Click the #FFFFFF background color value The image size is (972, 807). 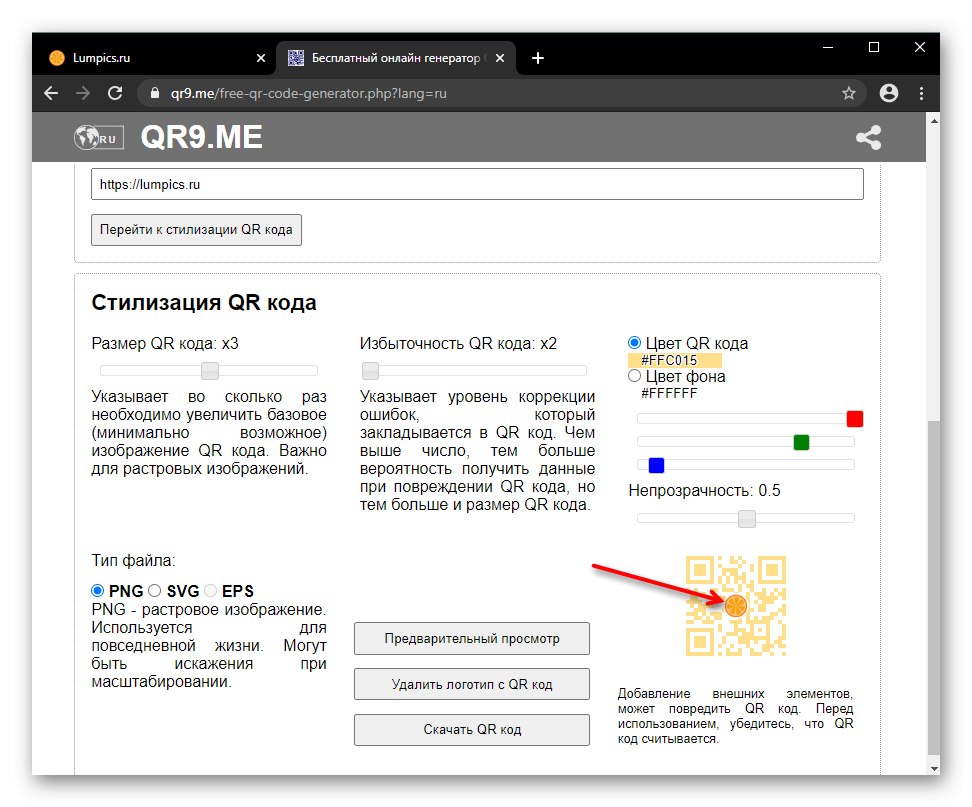(669, 393)
